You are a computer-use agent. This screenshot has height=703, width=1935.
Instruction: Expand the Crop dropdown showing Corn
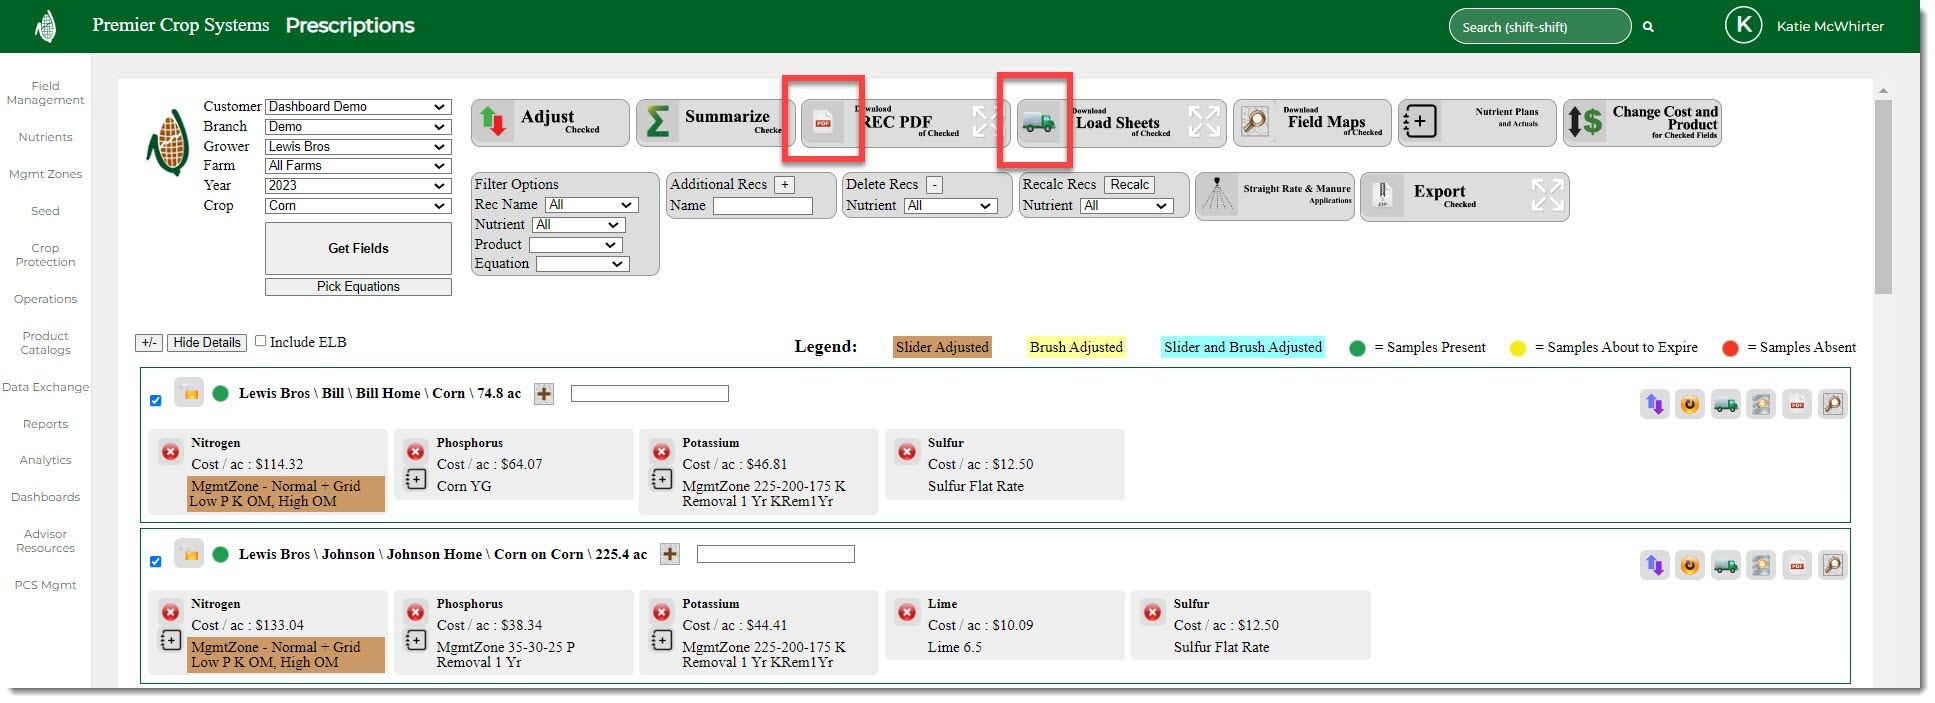(358, 206)
